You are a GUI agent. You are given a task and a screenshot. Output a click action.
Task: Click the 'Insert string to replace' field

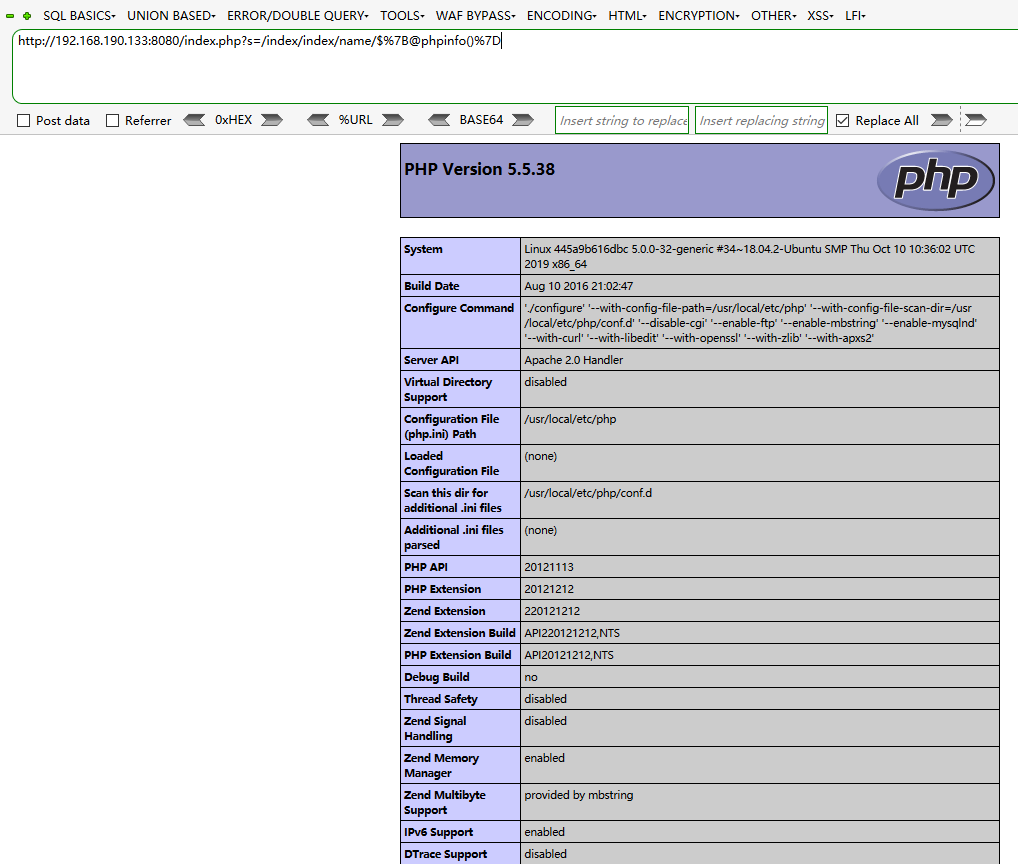[x=622, y=120]
